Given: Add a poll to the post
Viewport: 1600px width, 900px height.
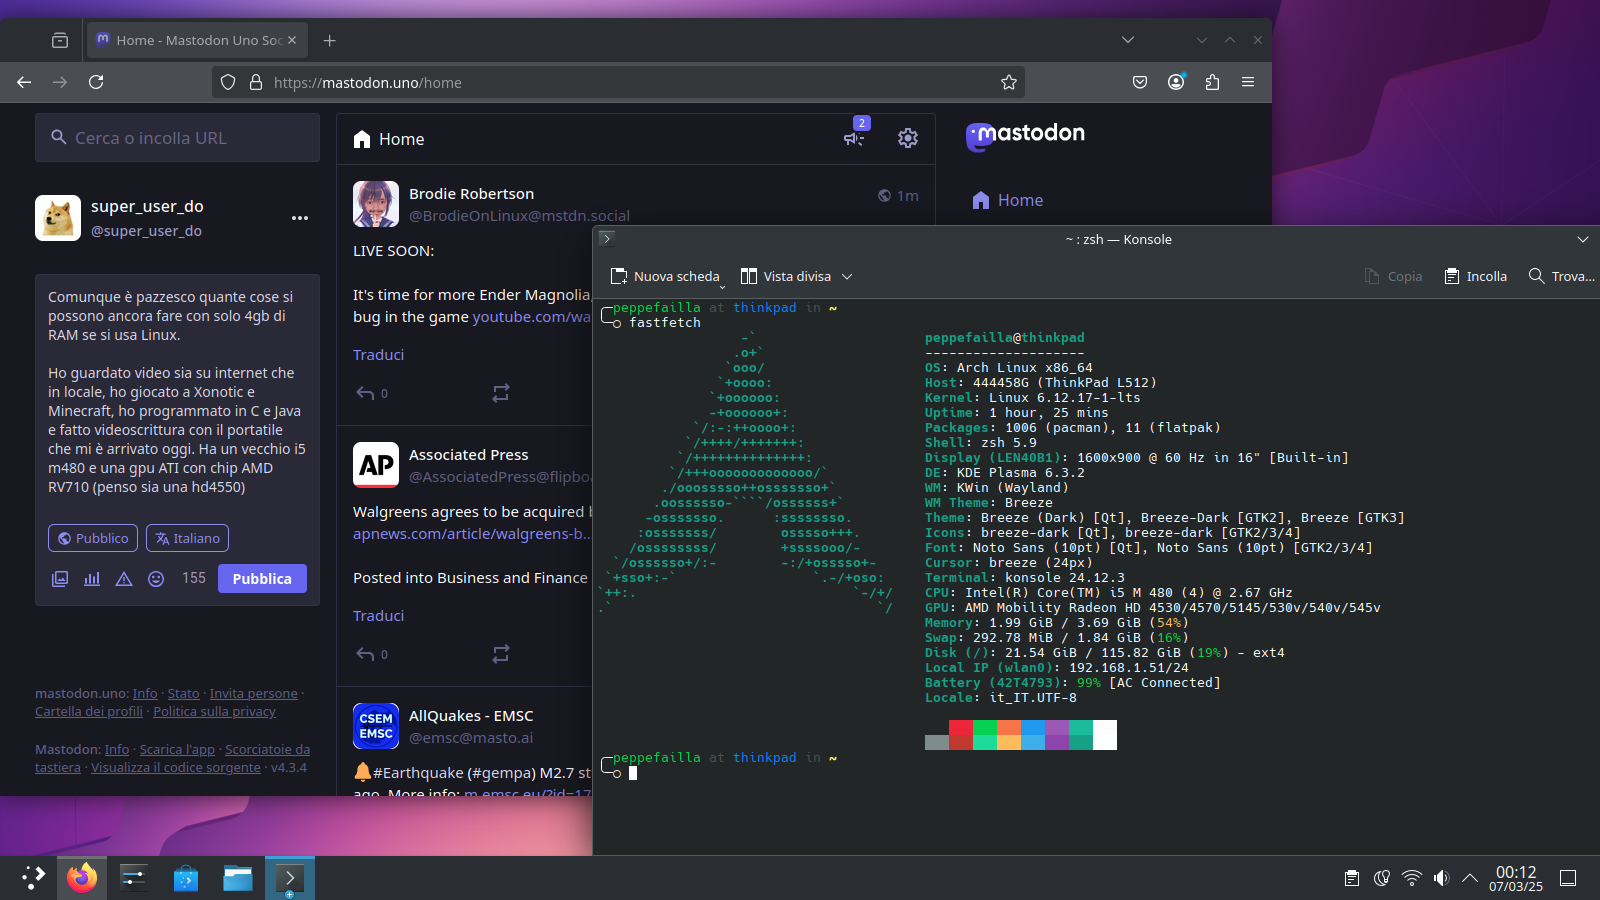Looking at the screenshot, I should click(x=92, y=579).
